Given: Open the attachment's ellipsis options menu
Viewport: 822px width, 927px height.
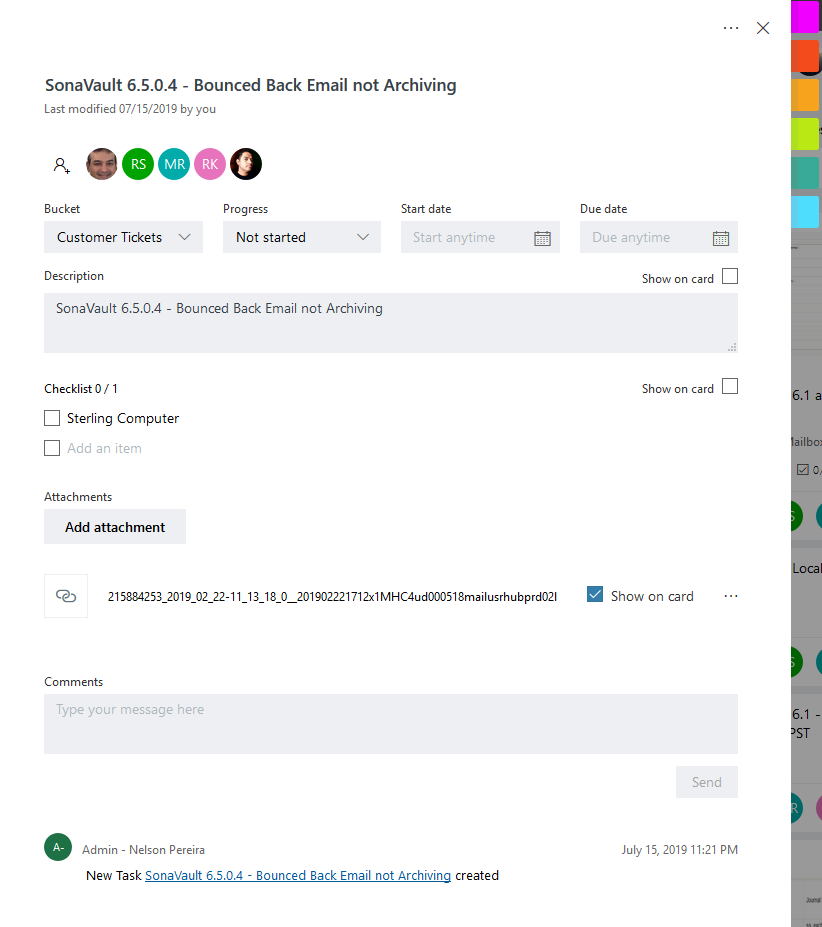Looking at the screenshot, I should click(x=731, y=595).
